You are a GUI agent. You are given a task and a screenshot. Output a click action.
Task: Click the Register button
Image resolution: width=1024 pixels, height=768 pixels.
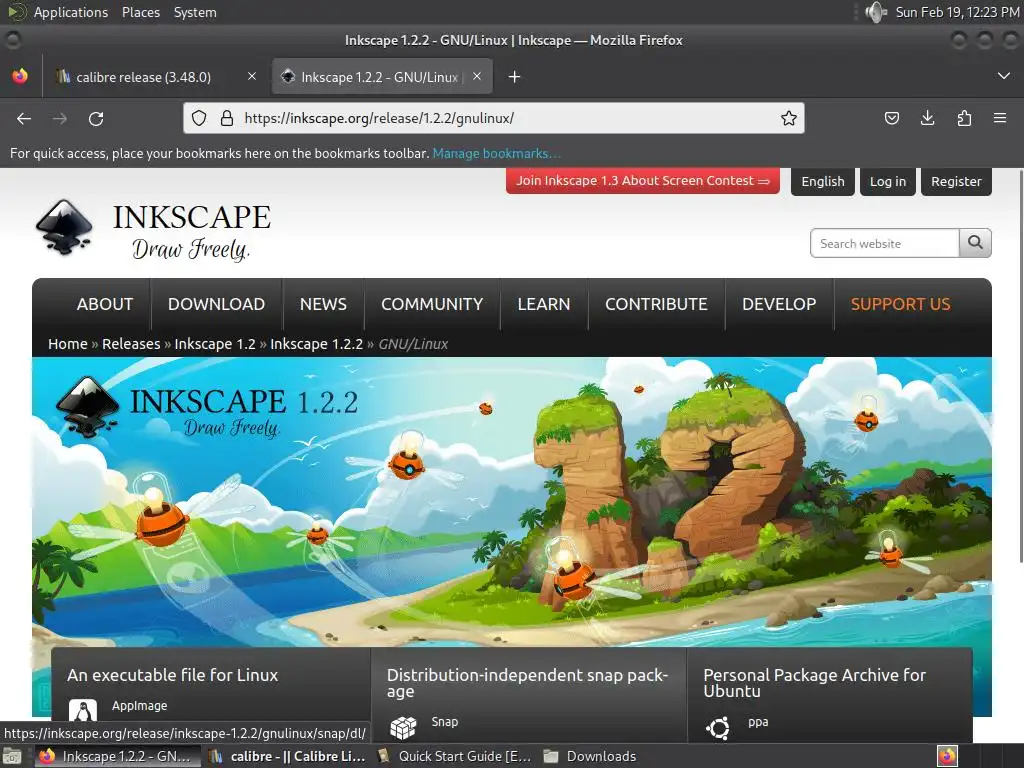click(956, 182)
